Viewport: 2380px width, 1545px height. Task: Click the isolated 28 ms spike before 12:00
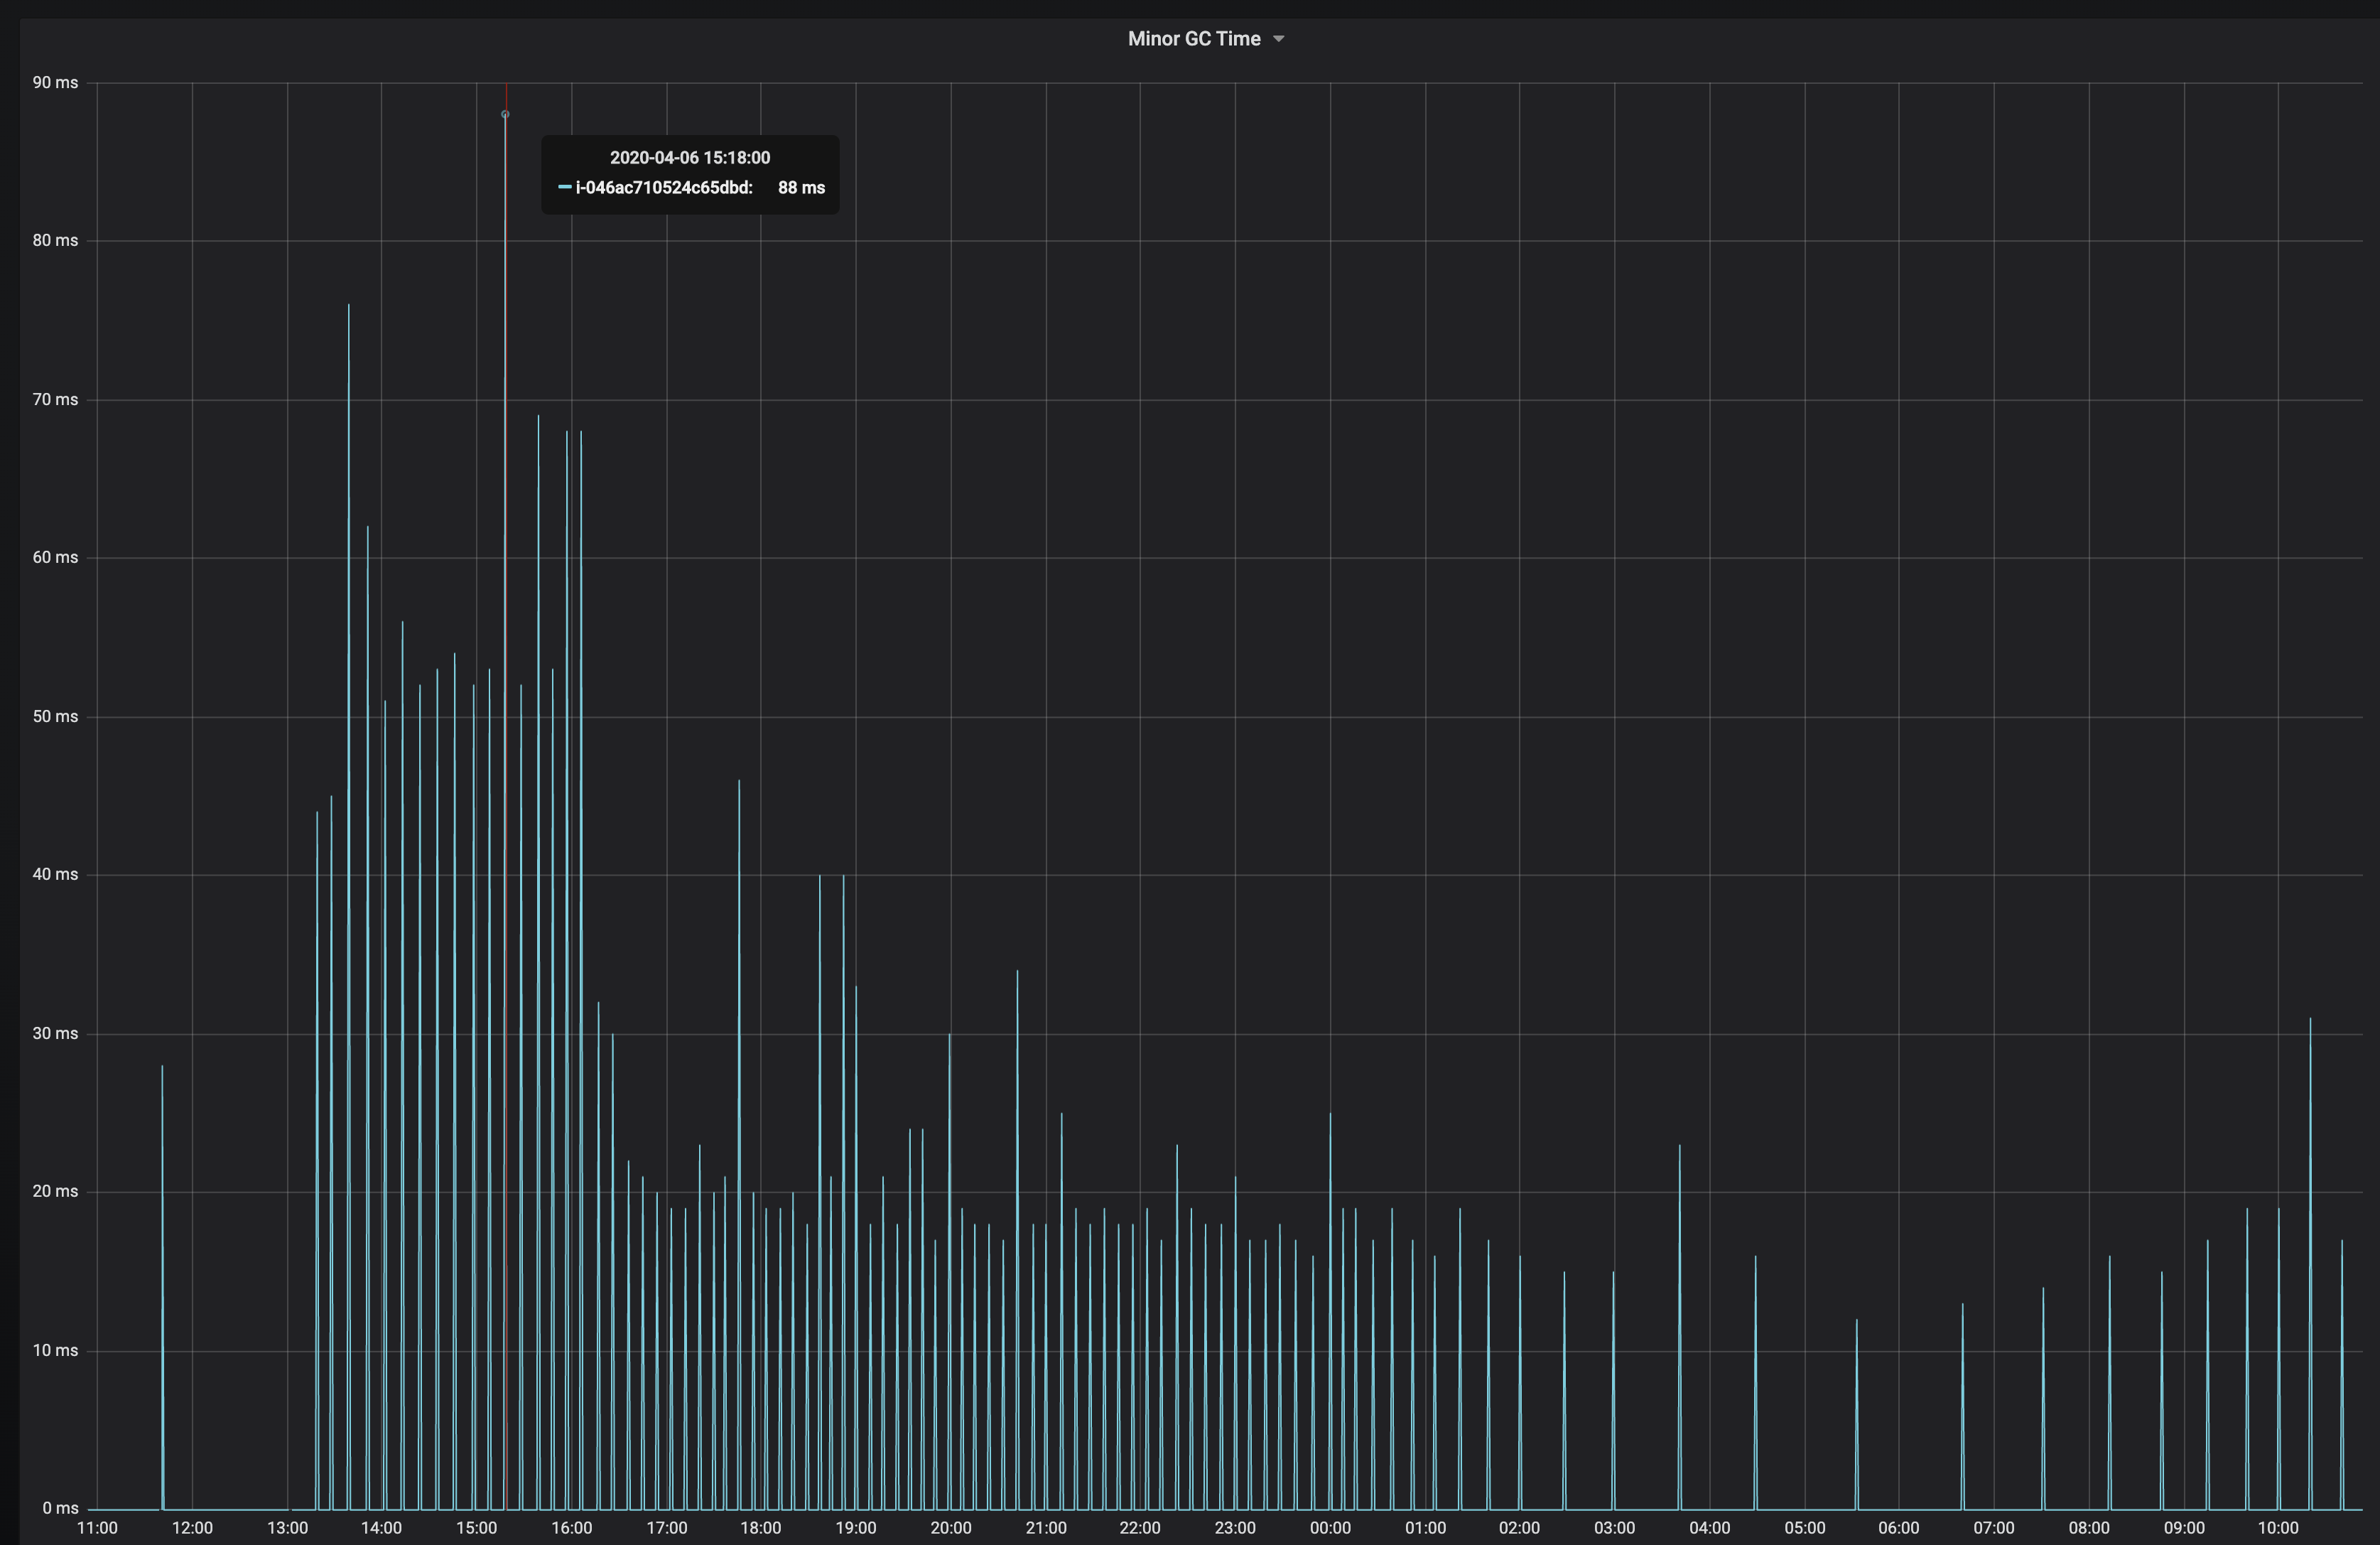click(x=162, y=1068)
